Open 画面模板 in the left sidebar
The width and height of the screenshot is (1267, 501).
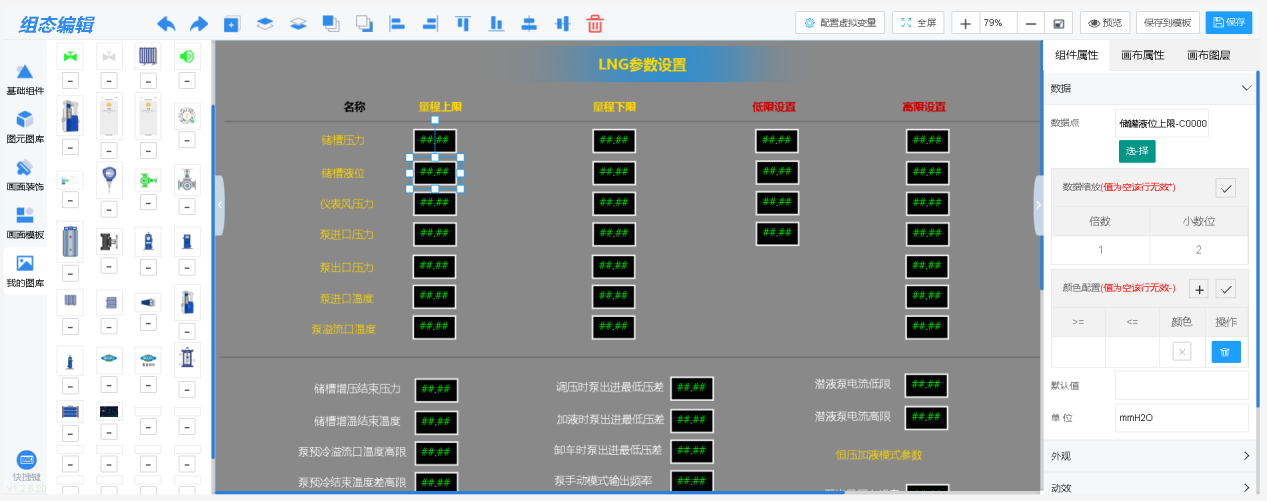pyautogui.click(x=25, y=223)
